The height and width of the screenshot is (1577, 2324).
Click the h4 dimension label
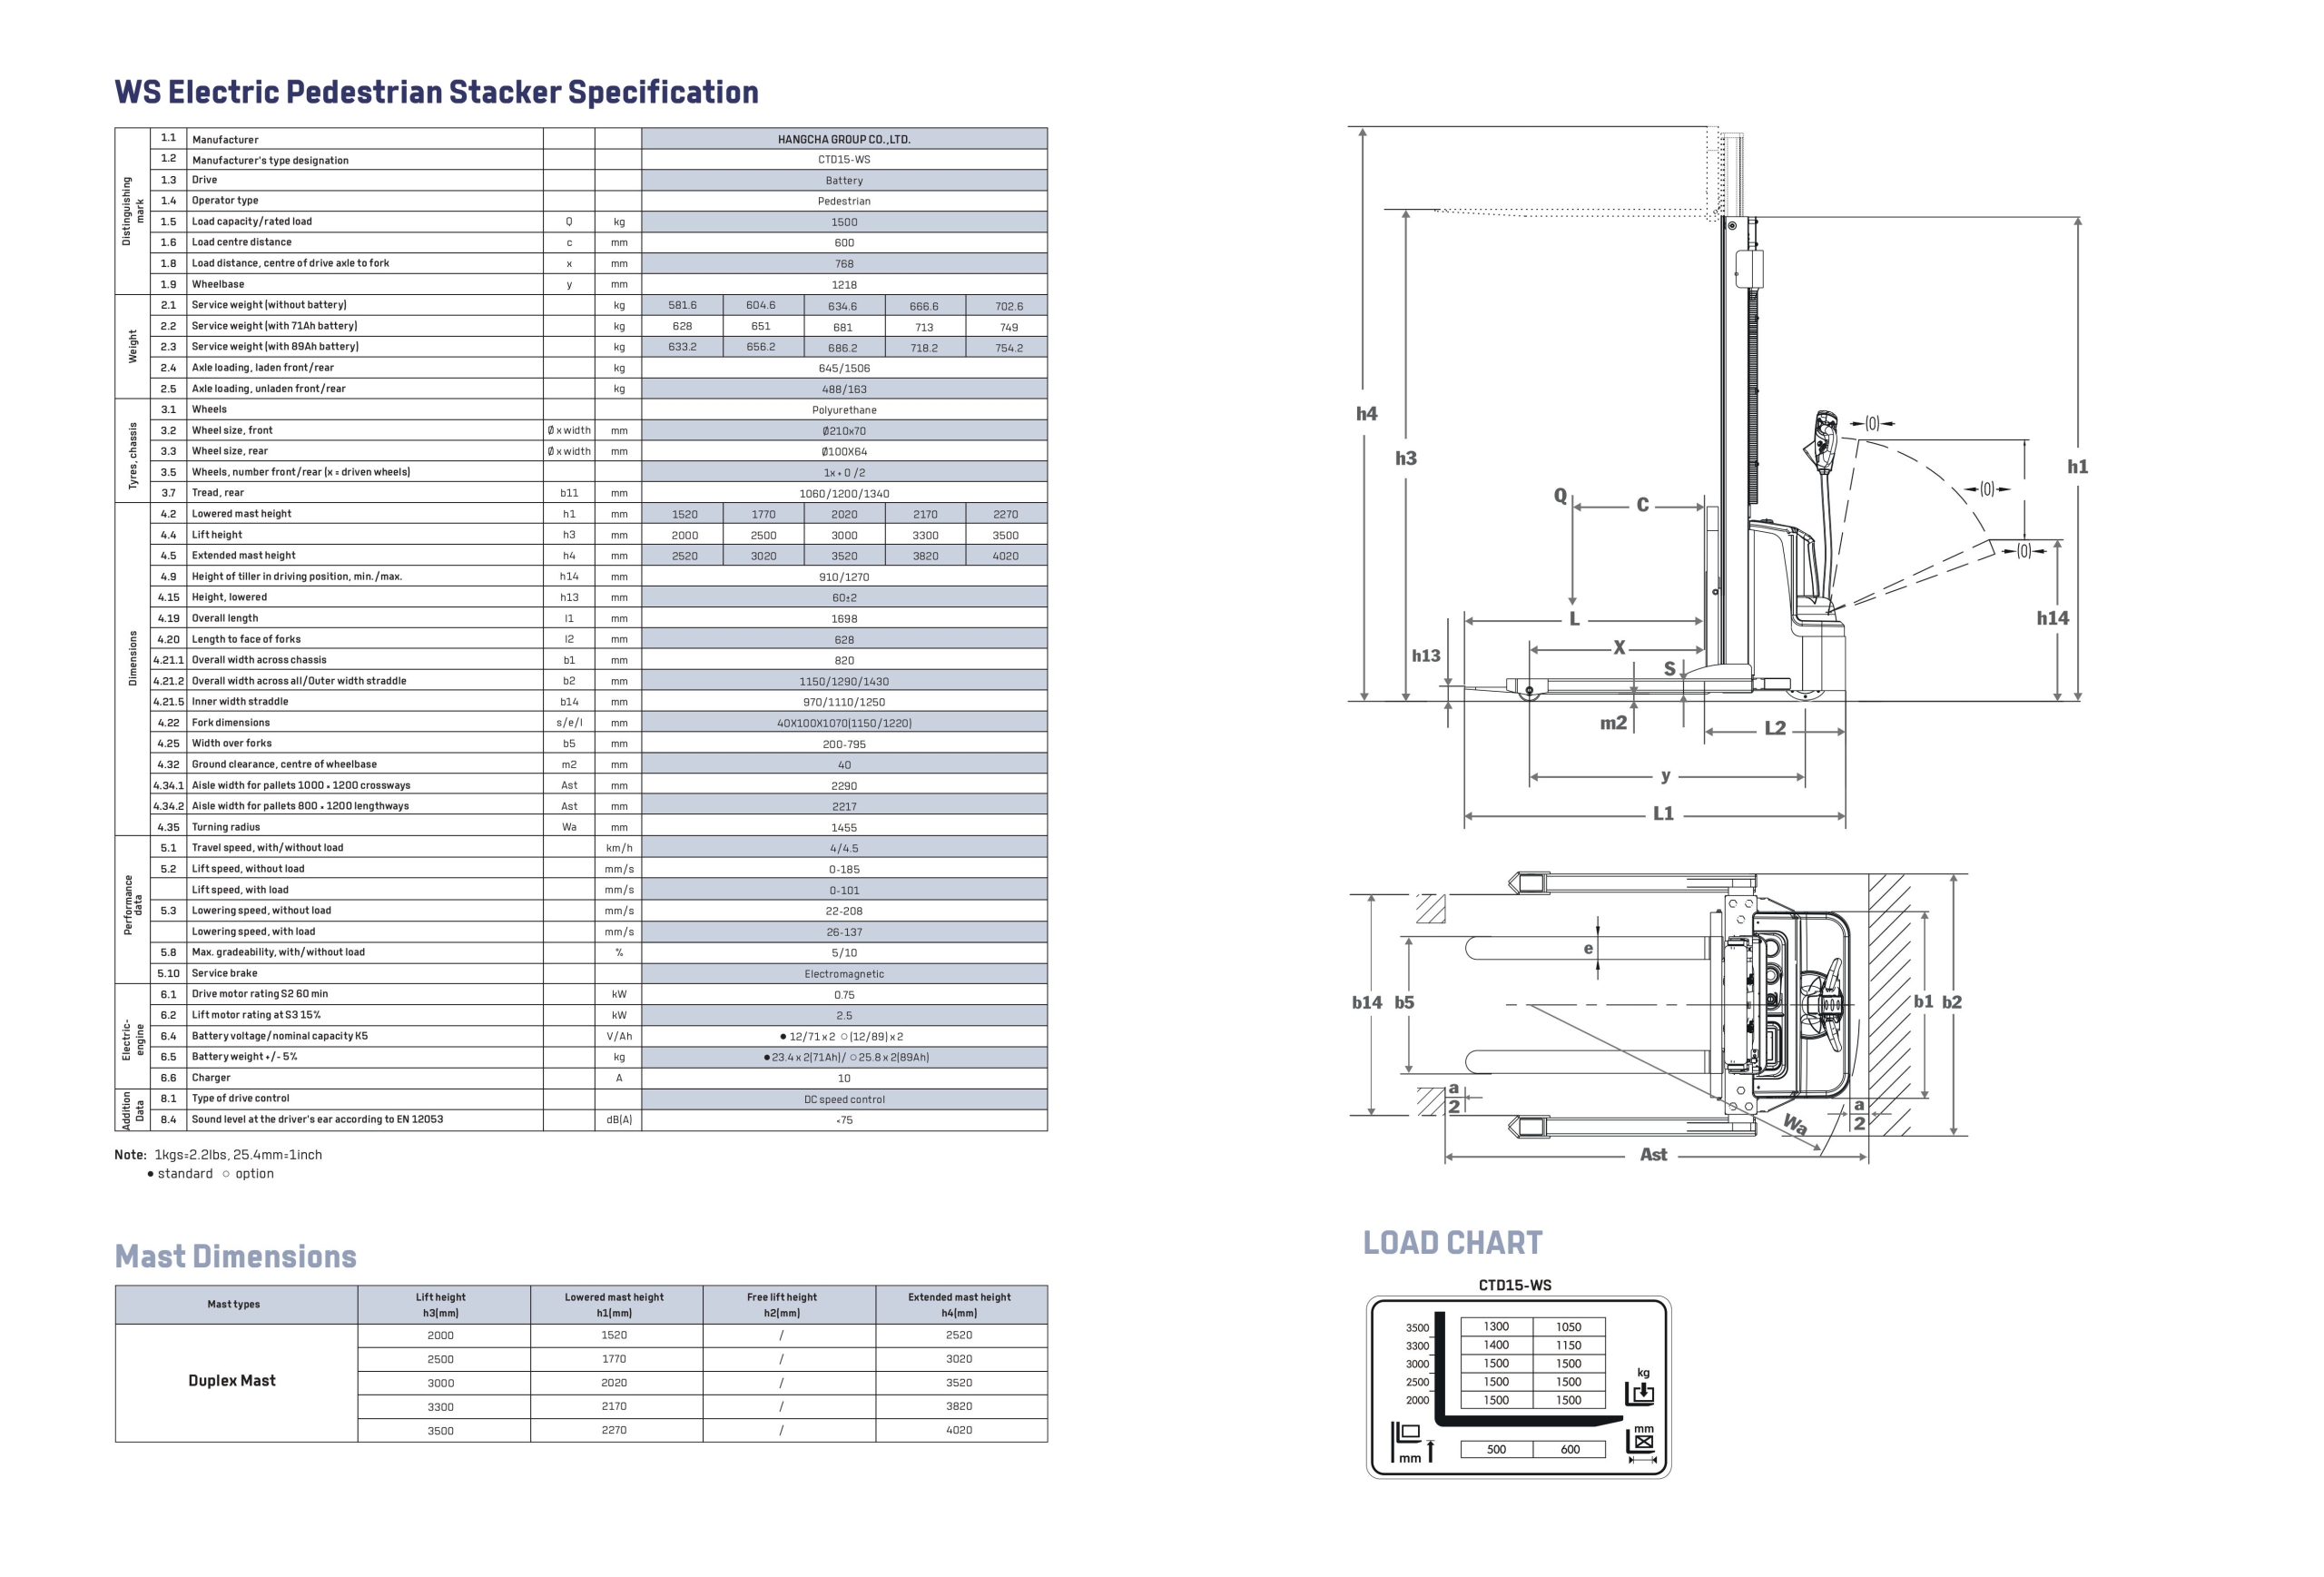coord(1366,413)
